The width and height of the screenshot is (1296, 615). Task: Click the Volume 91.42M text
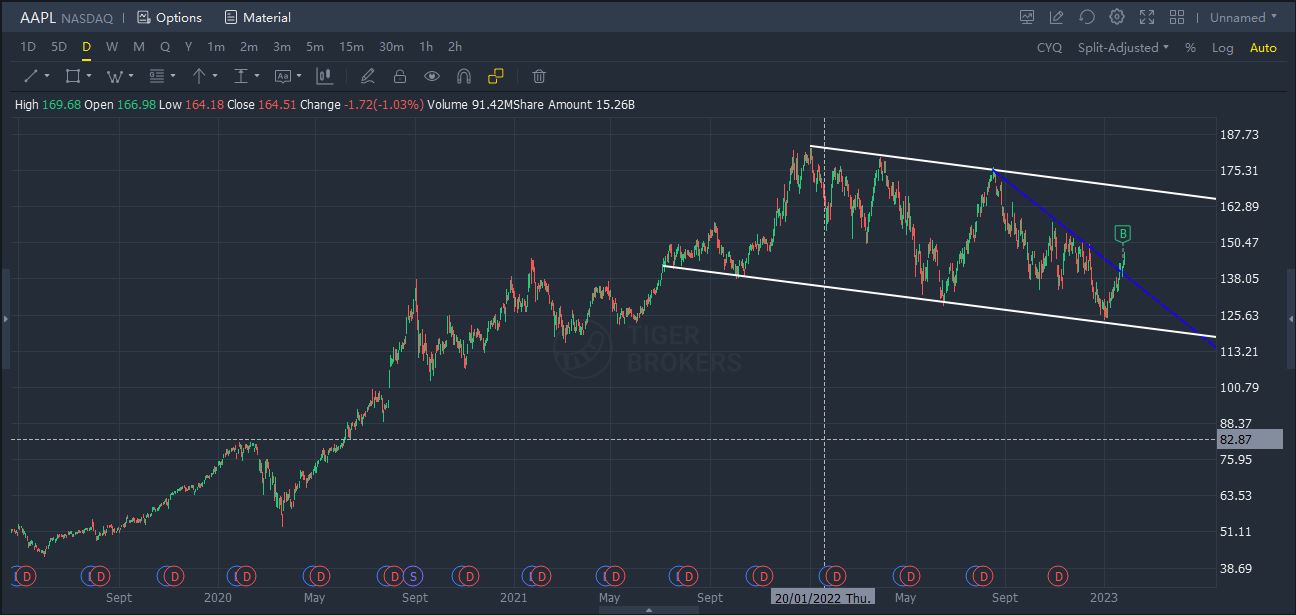point(471,104)
